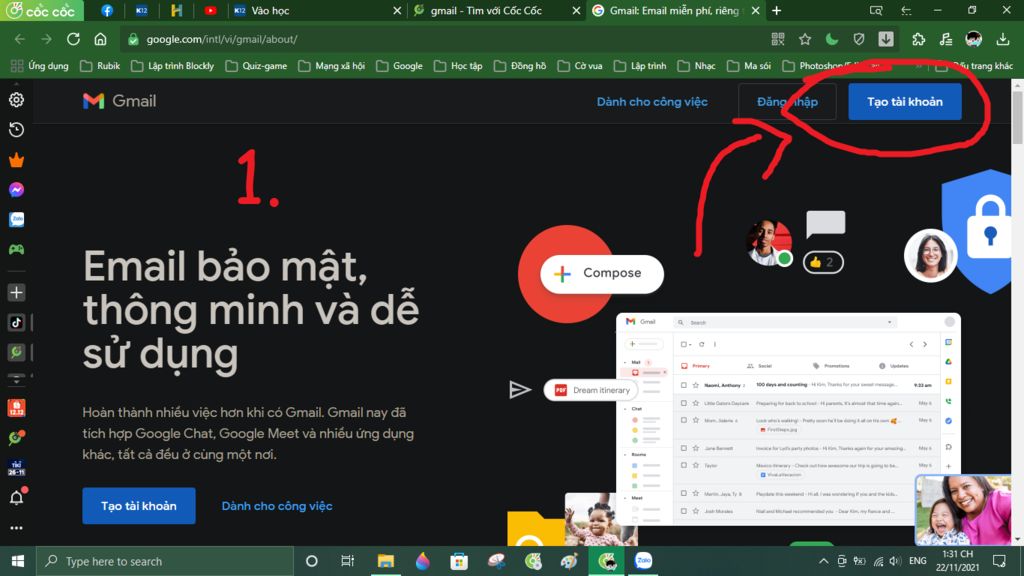Open a new tab with plus

pos(776,10)
